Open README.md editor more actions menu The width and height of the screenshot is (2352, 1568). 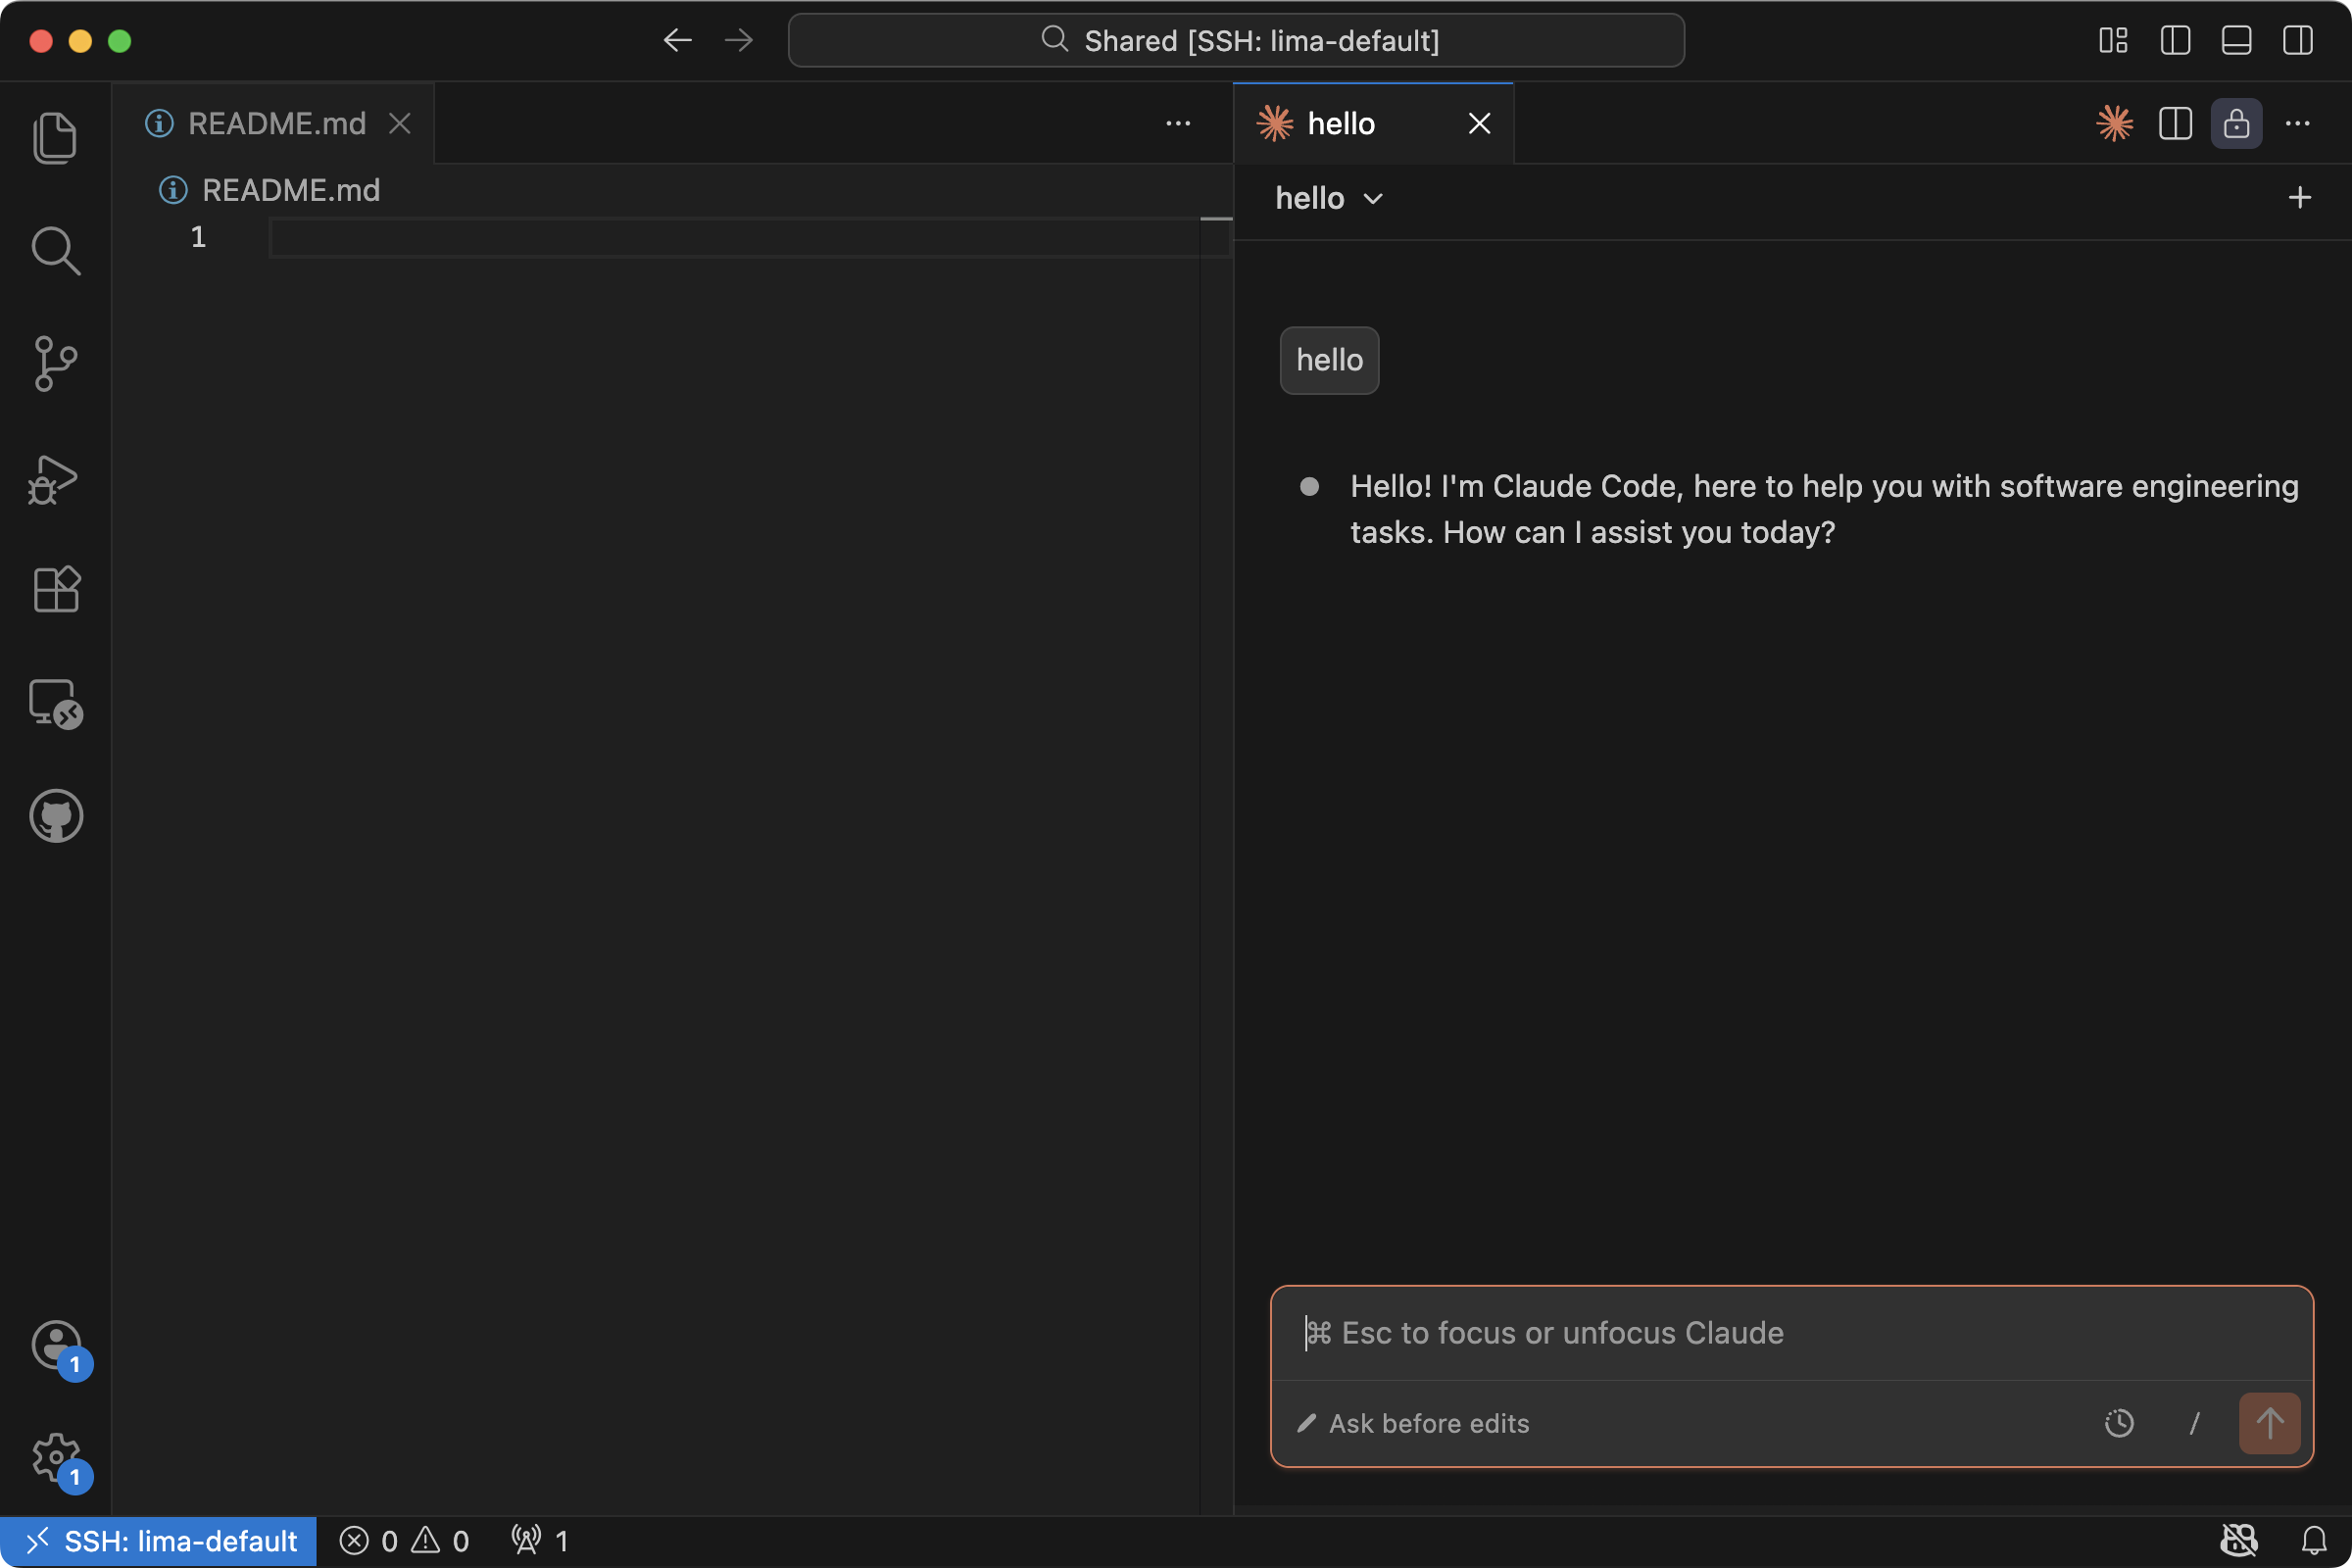1178,124
